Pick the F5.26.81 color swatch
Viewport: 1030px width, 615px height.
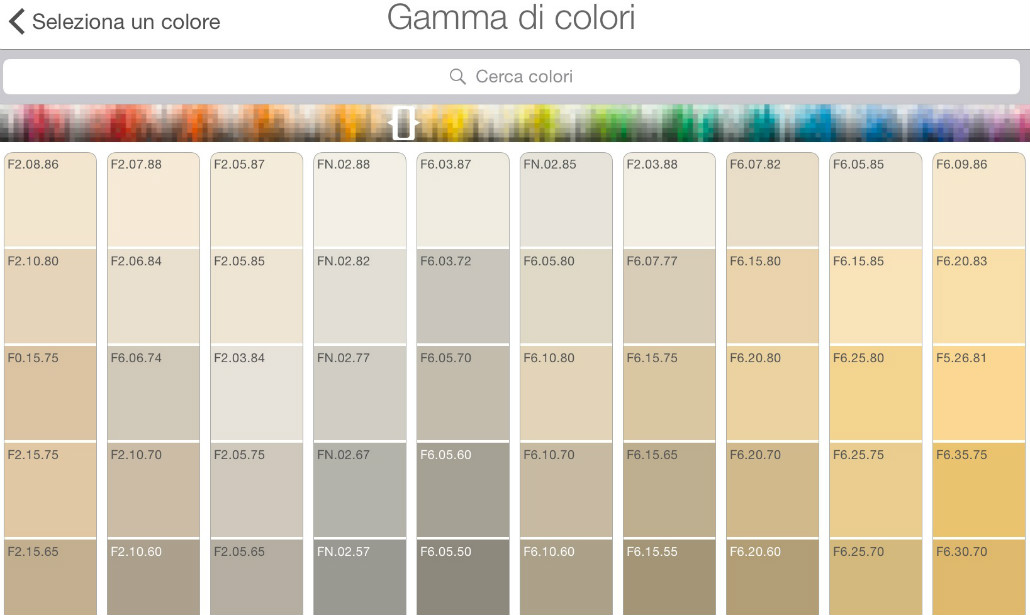coord(978,393)
